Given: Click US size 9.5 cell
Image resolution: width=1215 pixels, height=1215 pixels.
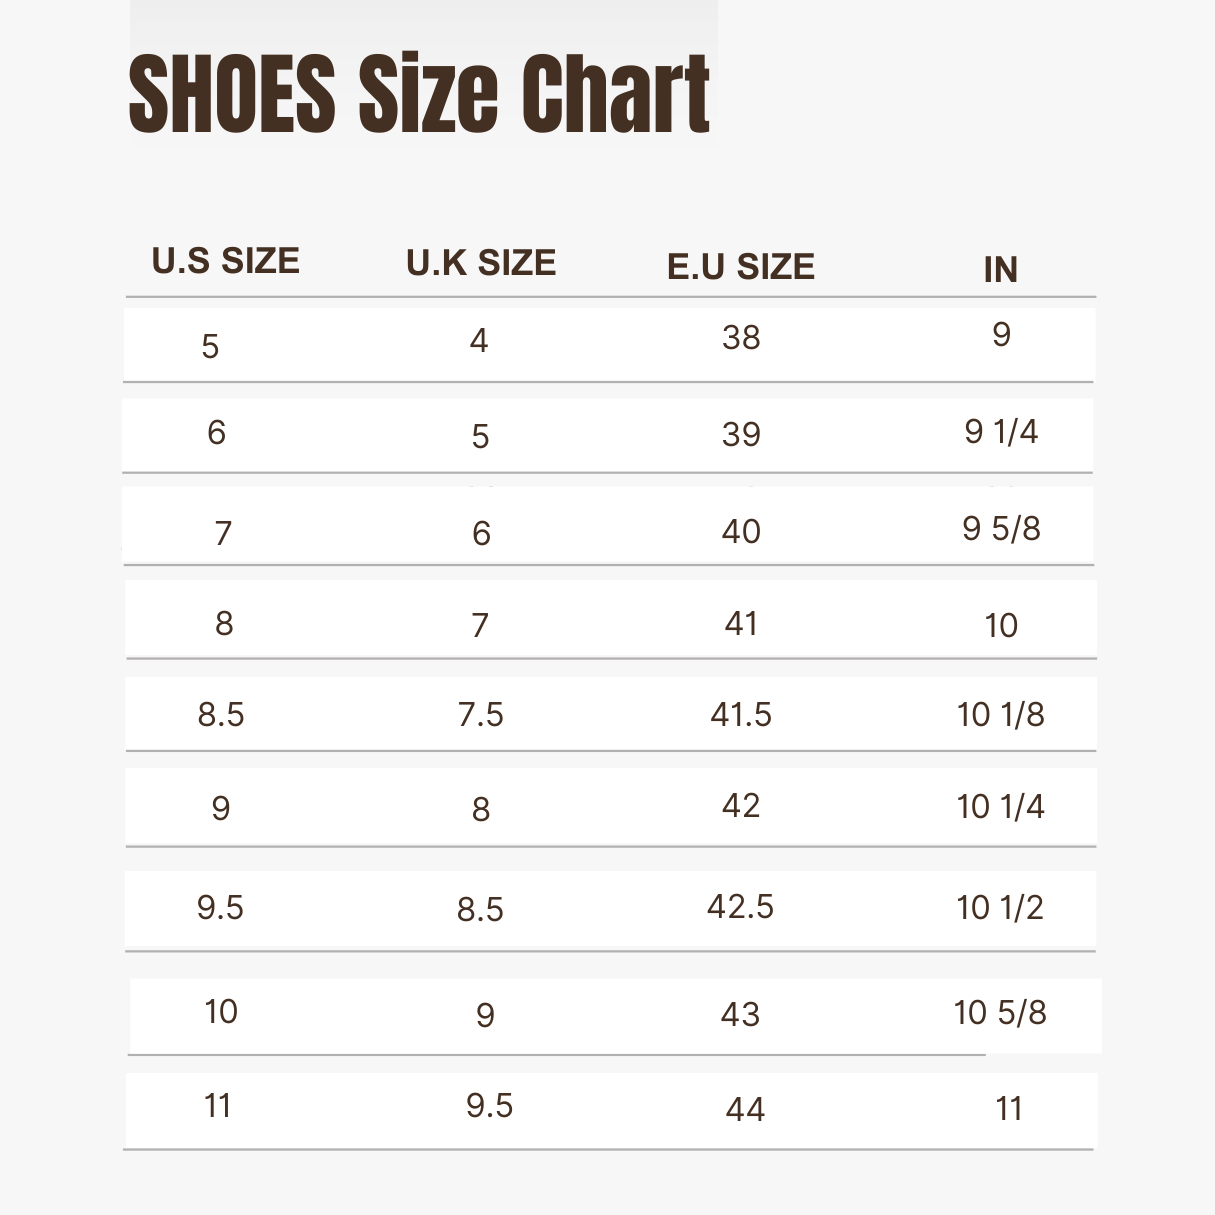Looking at the screenshot, I should click(x=220, y=908).
